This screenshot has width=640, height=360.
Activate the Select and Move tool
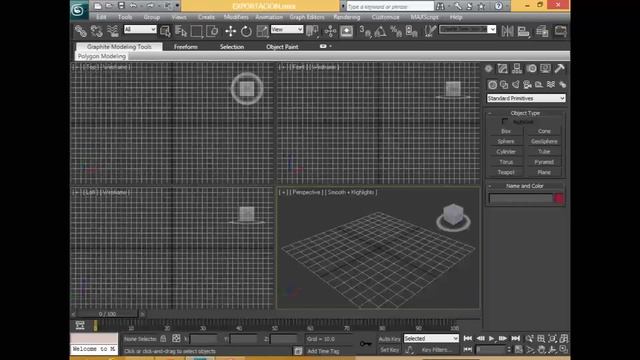coord(230,31)
